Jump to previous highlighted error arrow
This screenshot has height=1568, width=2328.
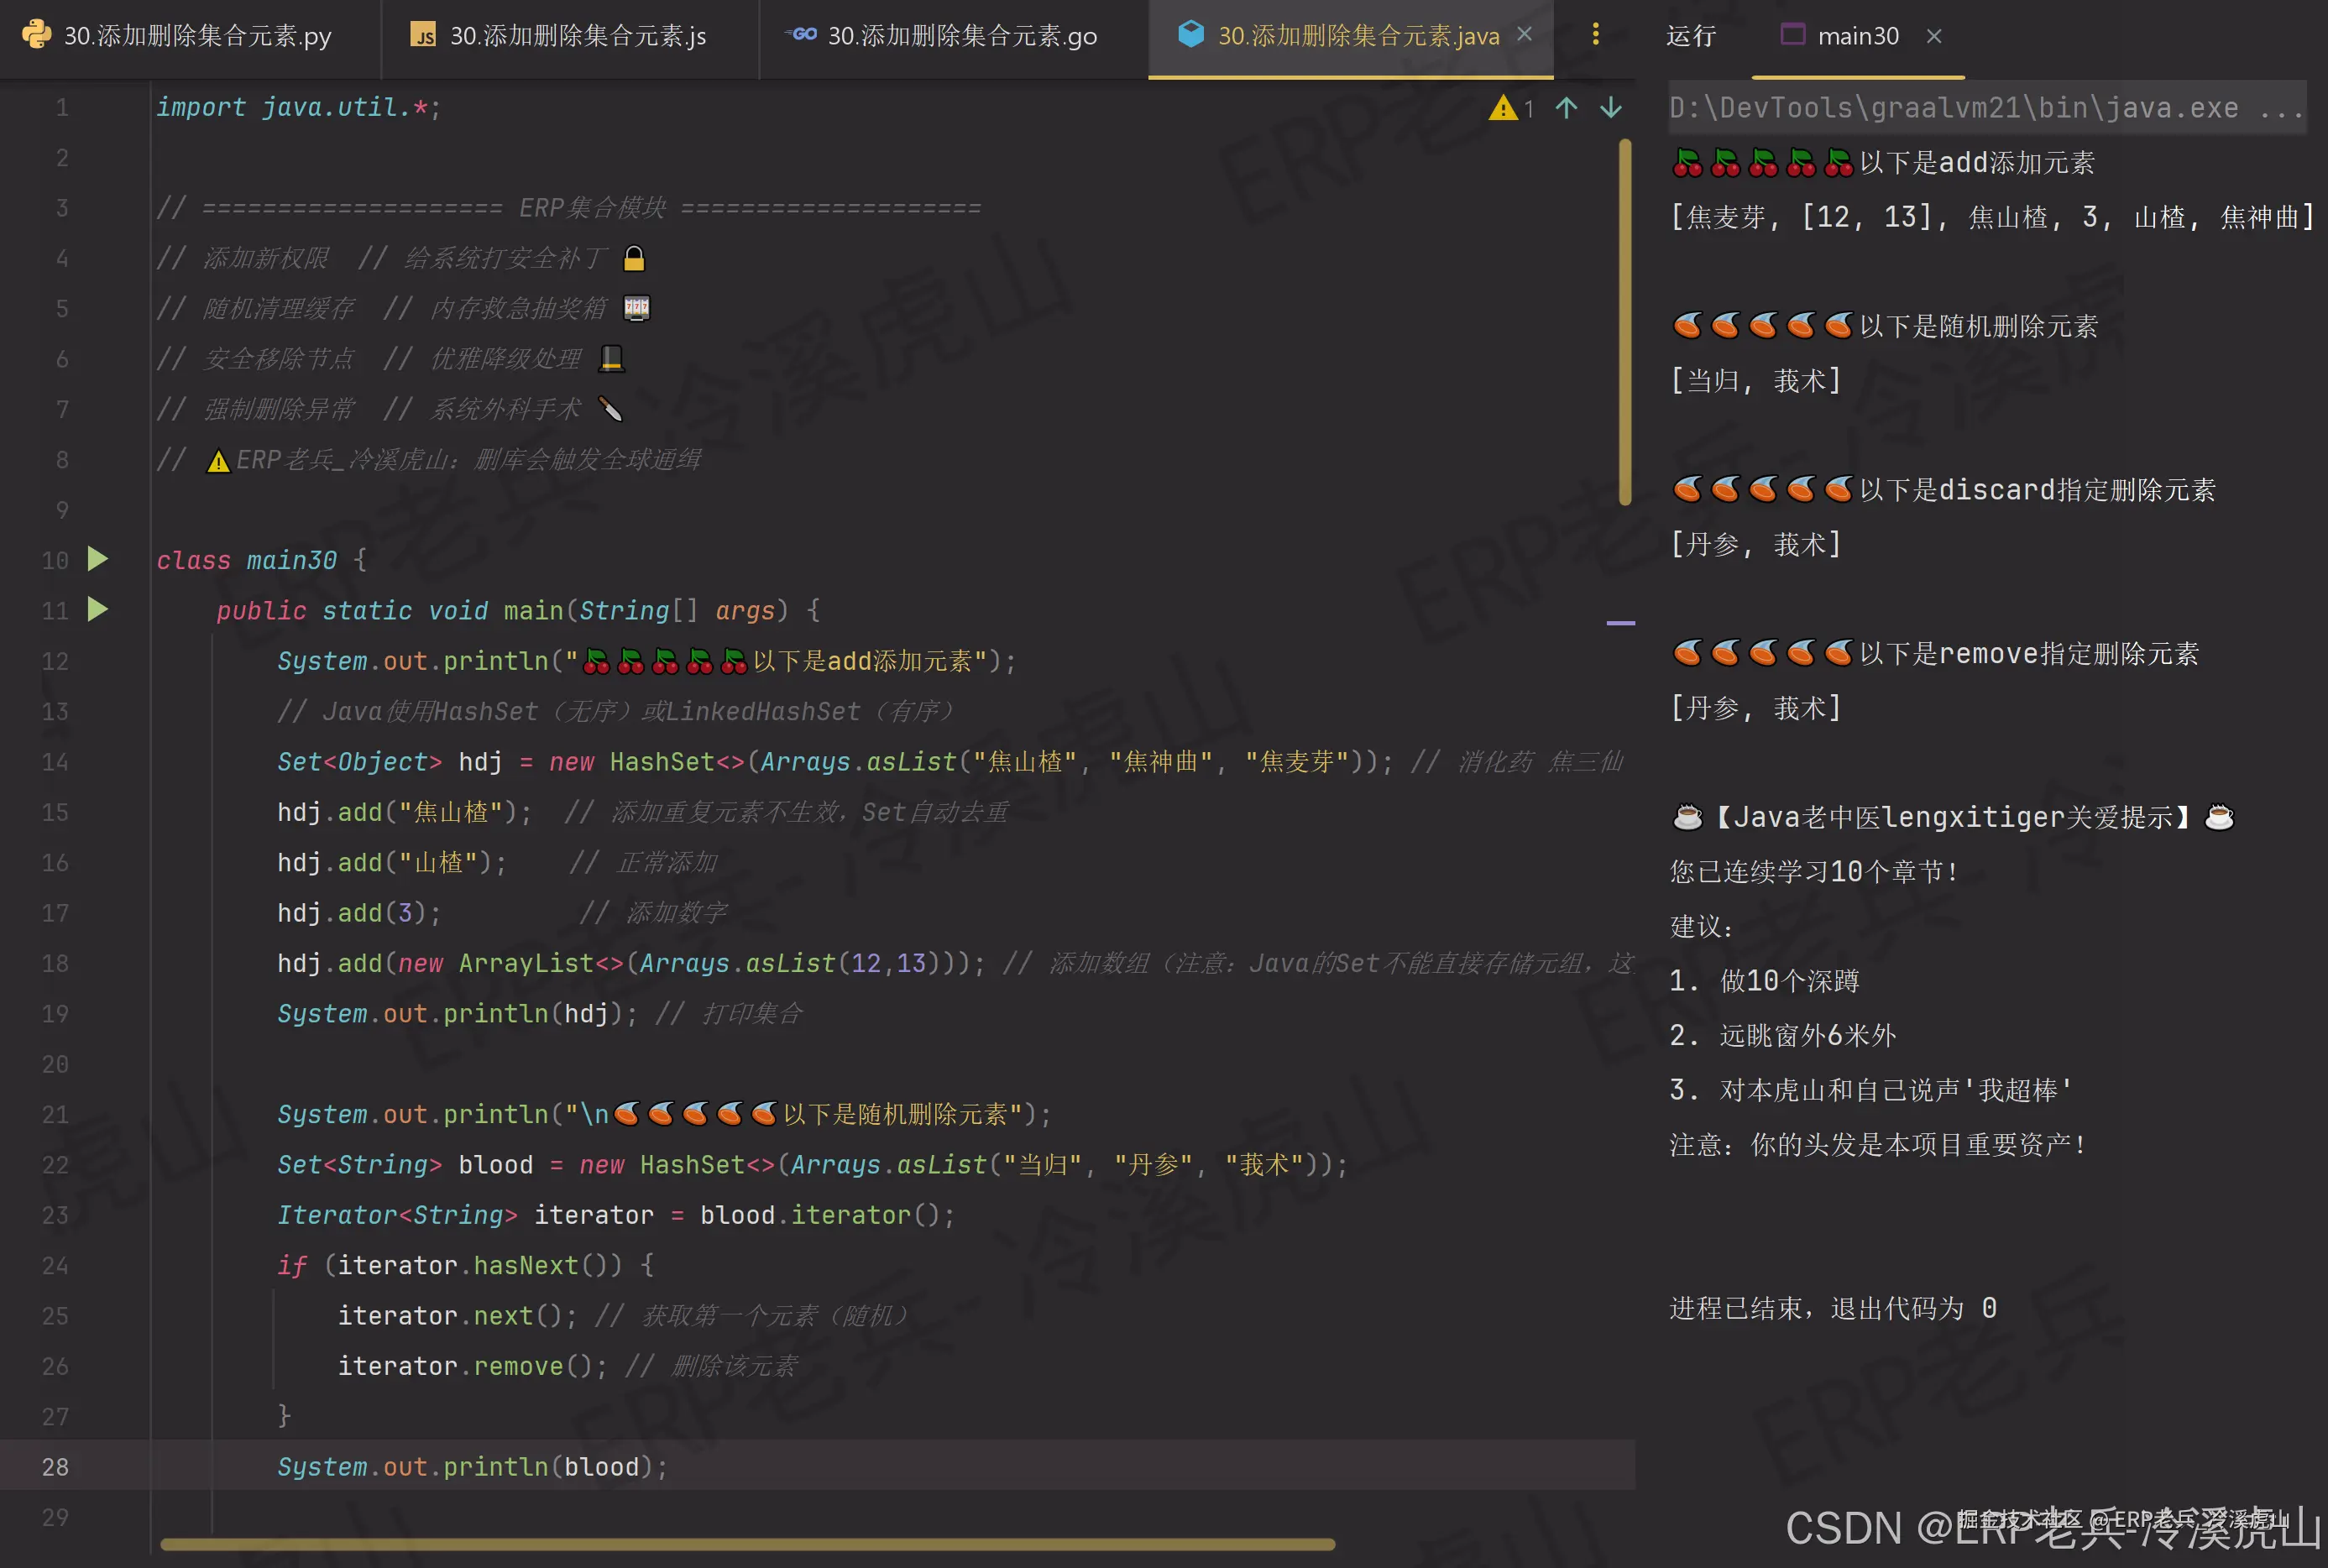point(1566,108)
